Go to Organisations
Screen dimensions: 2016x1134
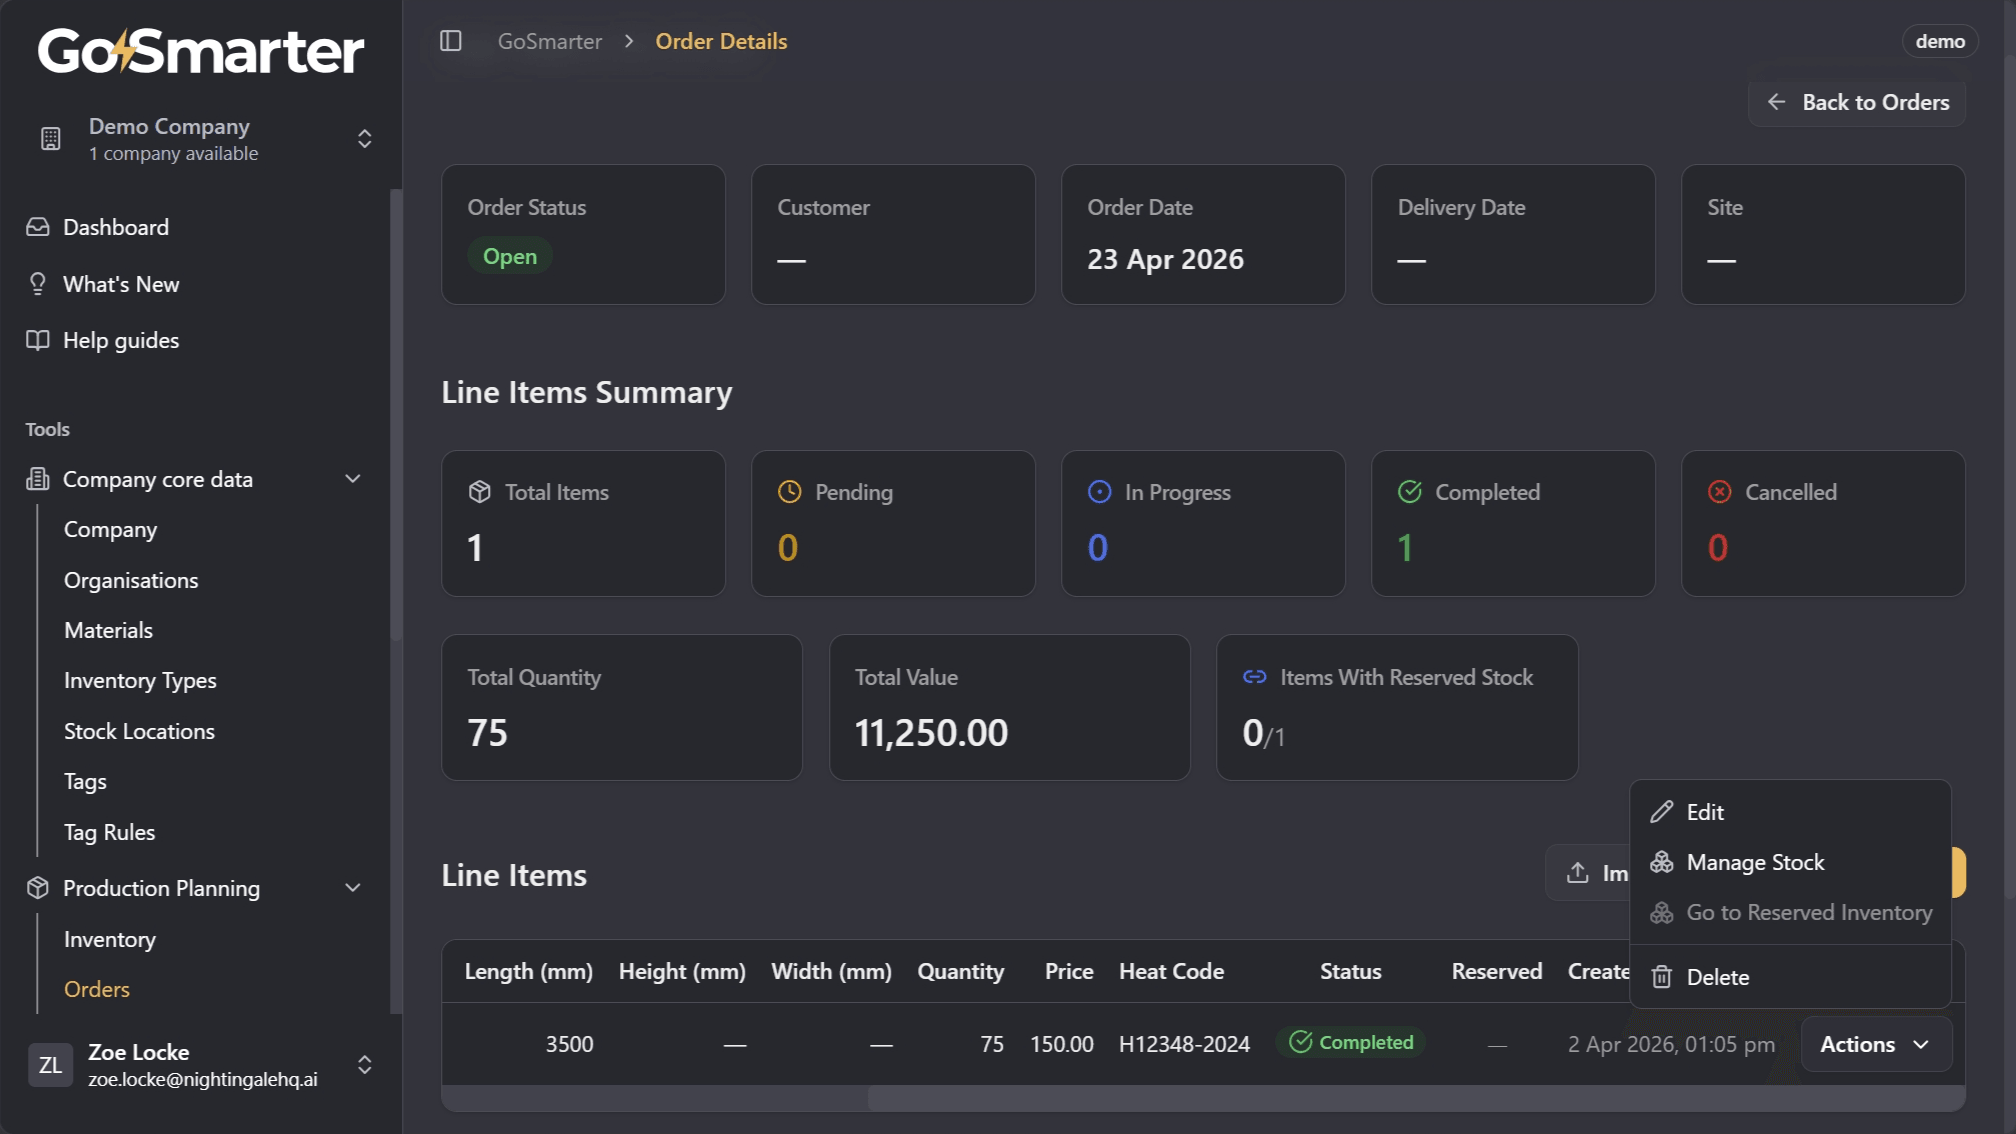[x=131, y=580]
